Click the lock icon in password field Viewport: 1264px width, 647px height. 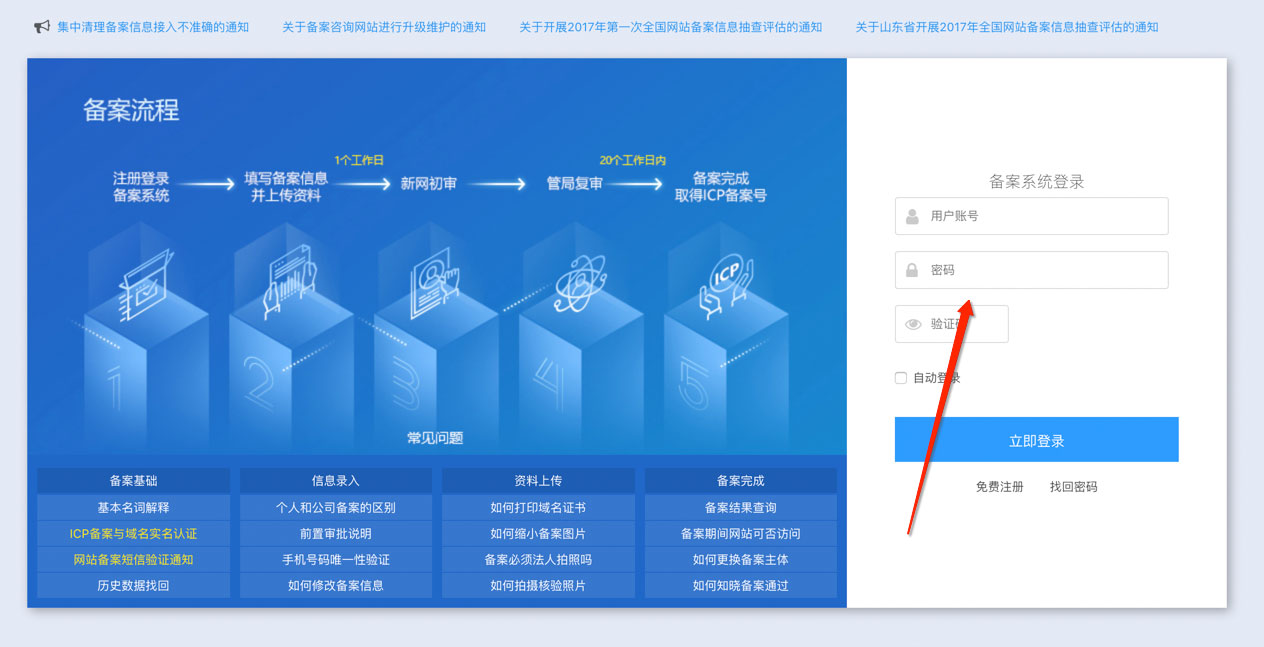coord(912,270)
